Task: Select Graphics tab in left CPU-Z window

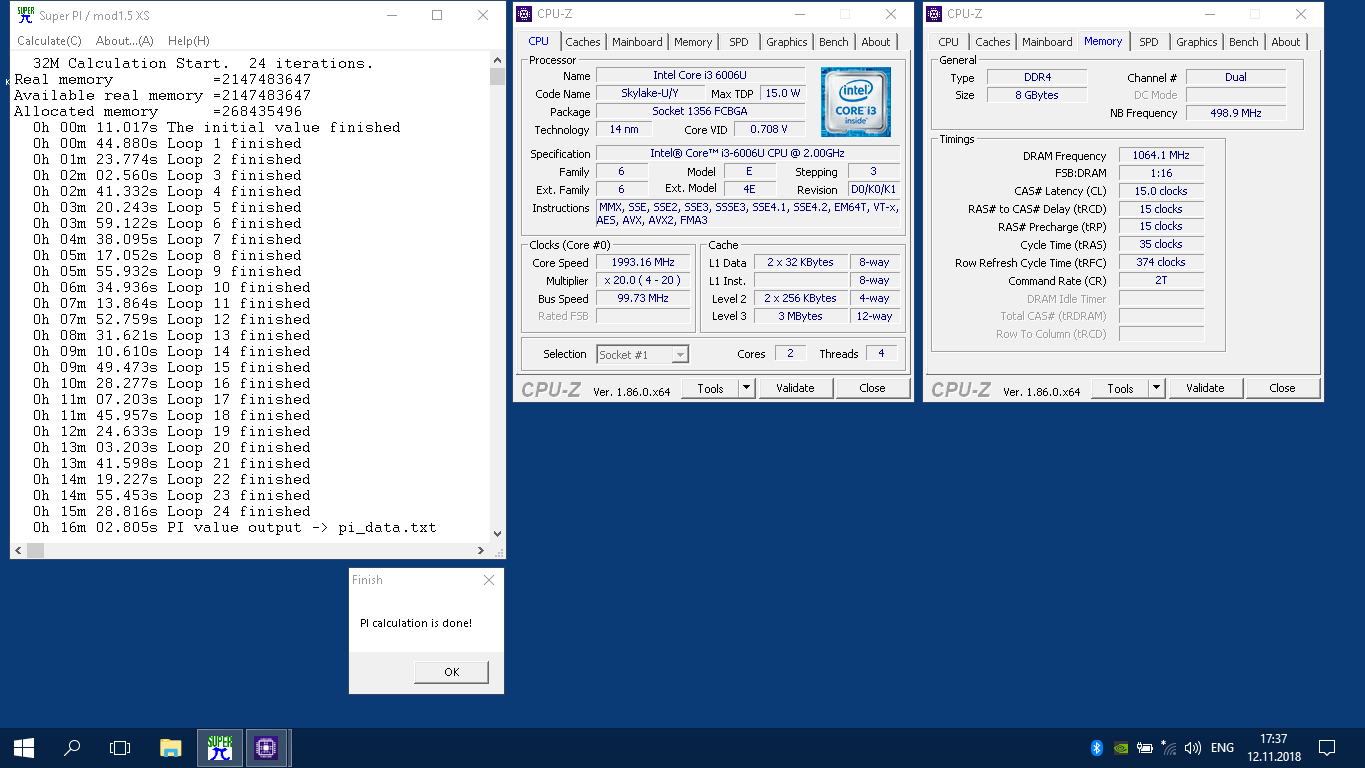Action: pos(786,42)
